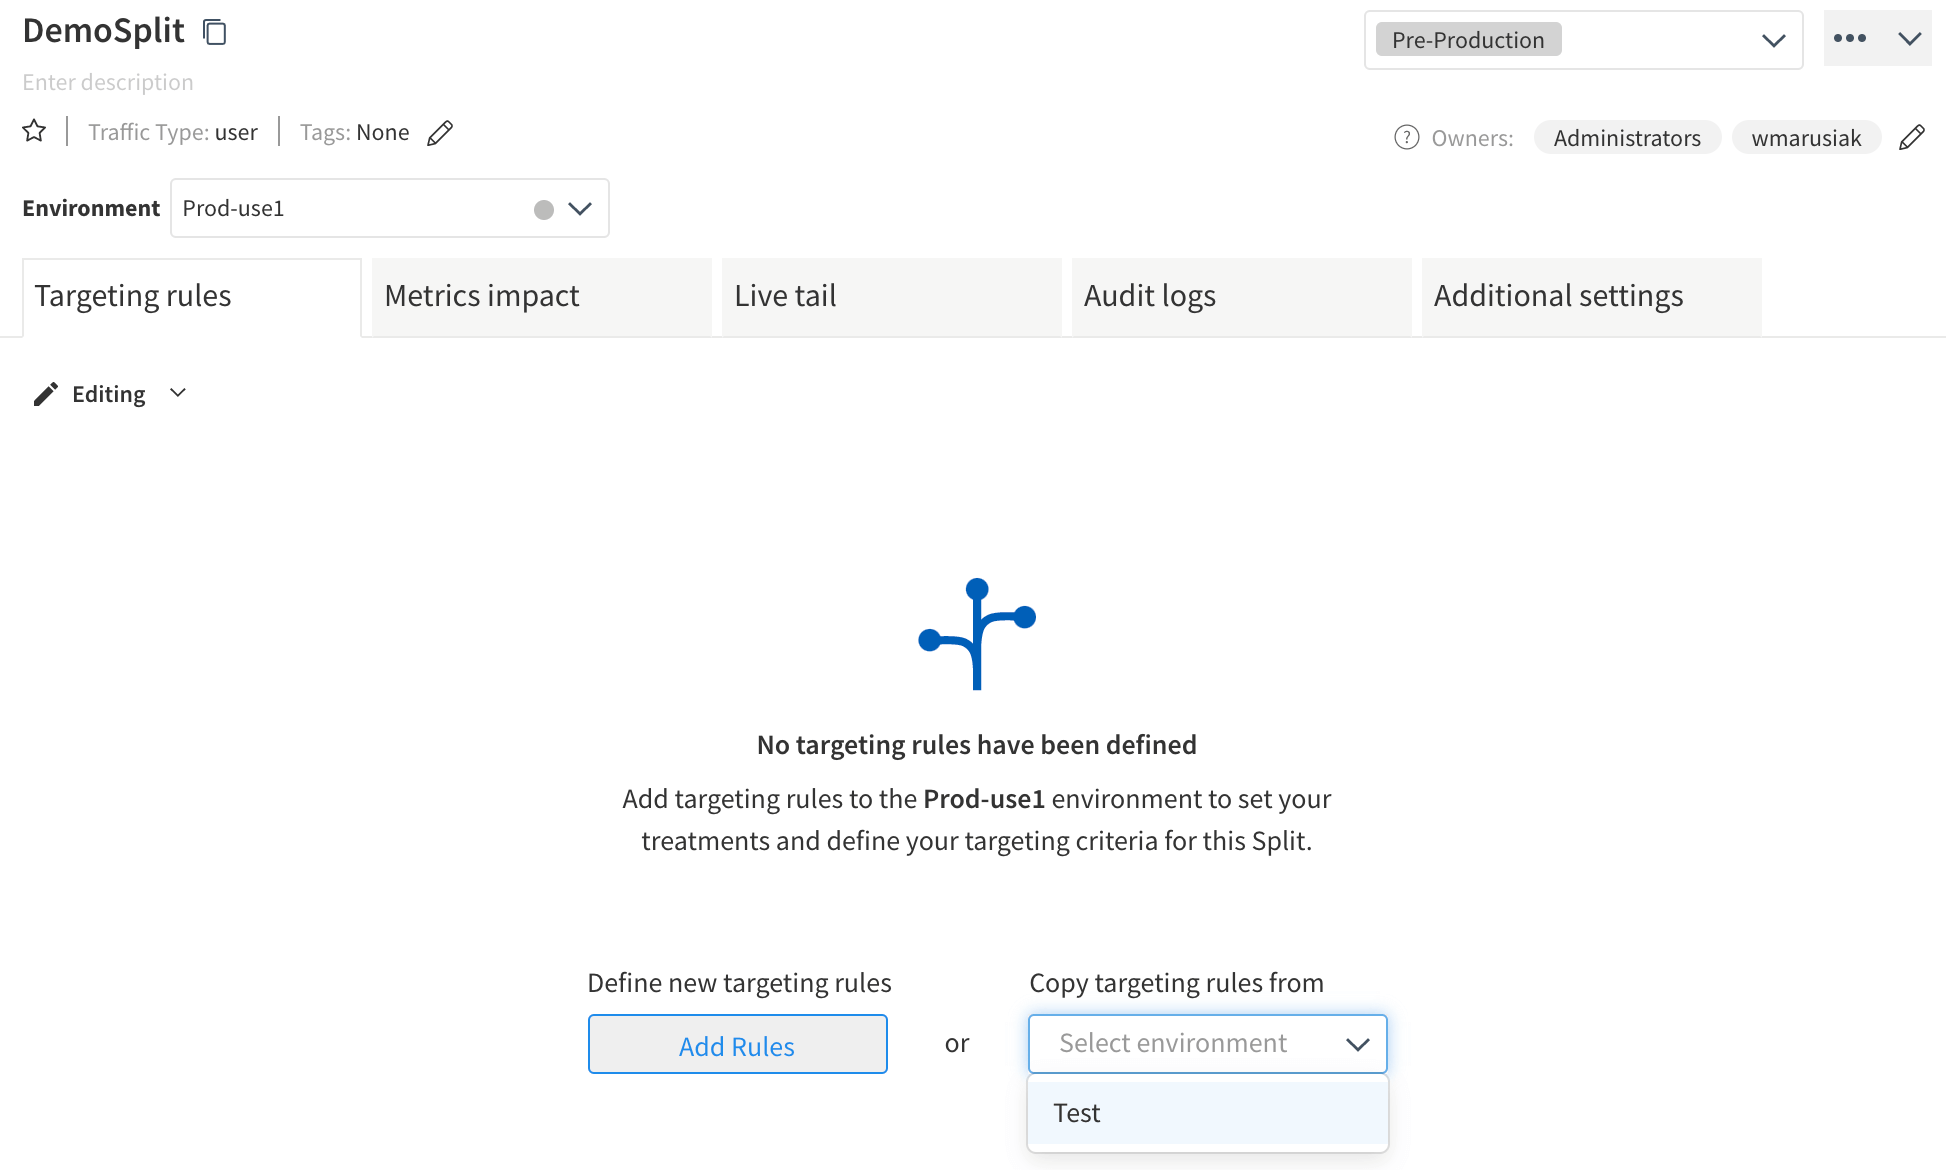Viewport: 1946px width, 1170px height.
Task: Click the Tags edit pencil icon
Action: [441, 132]
